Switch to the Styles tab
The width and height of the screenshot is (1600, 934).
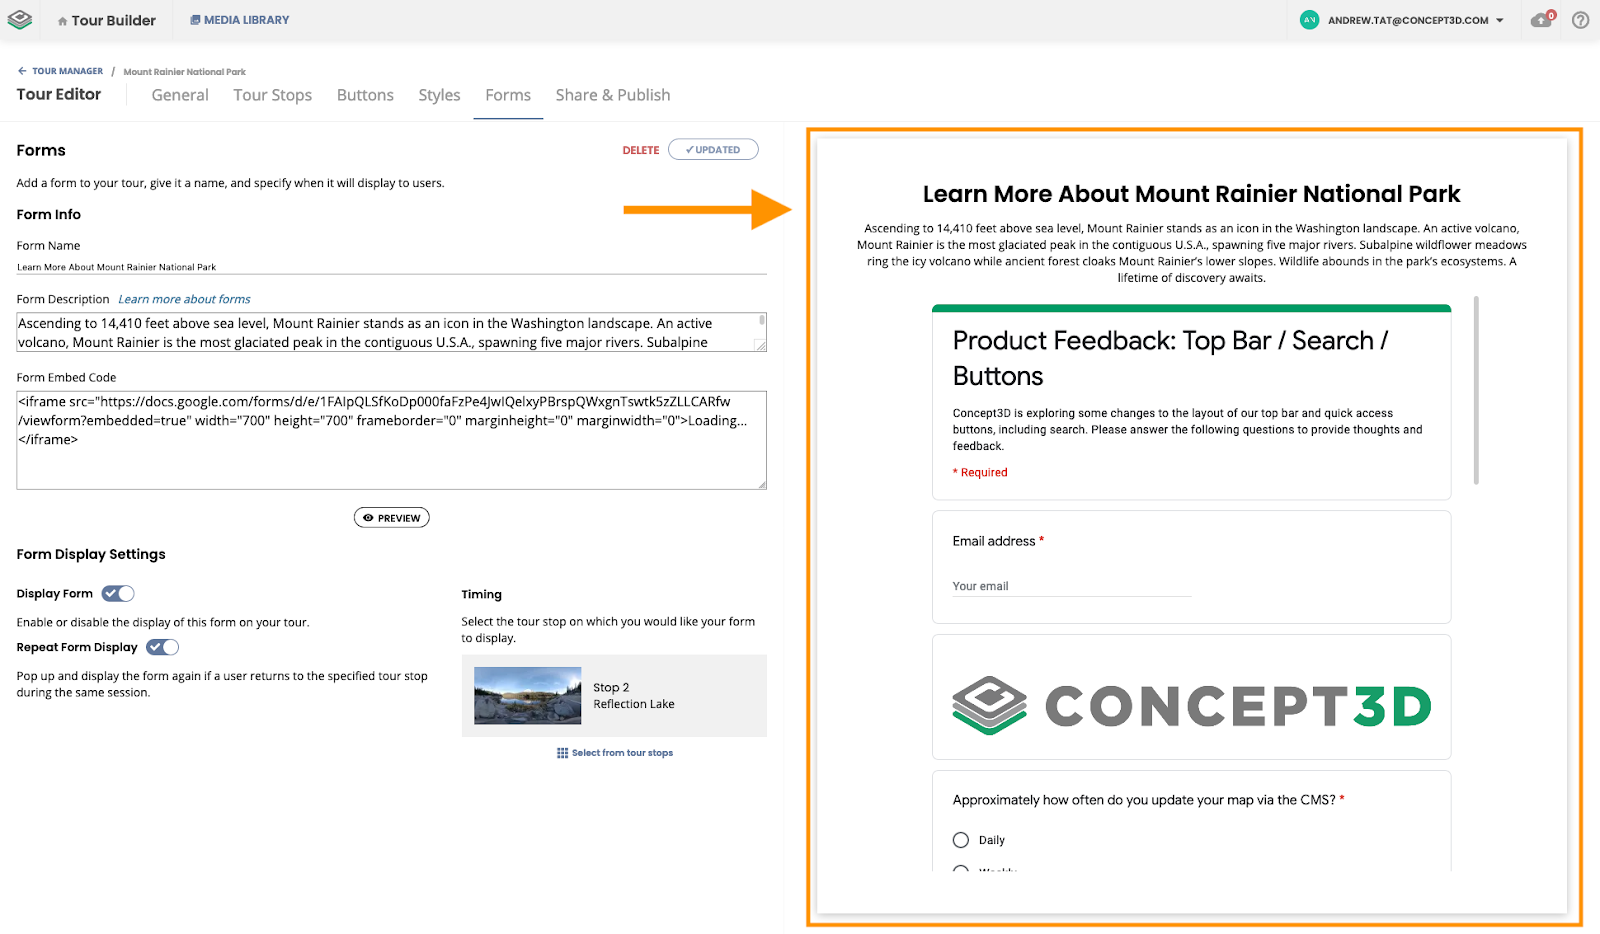(x=439, y=95)
